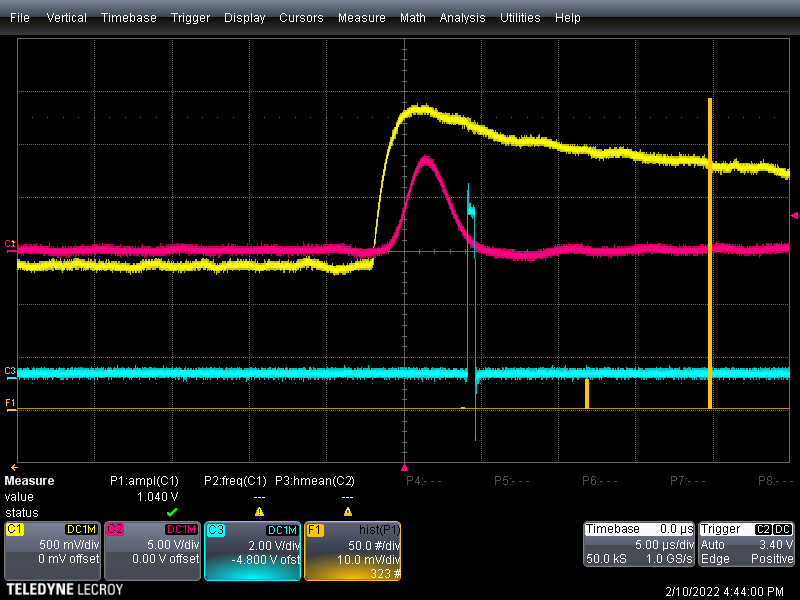Click the DC1M coupling tag in C2 box
800x600 pixels.
point(182,529)
